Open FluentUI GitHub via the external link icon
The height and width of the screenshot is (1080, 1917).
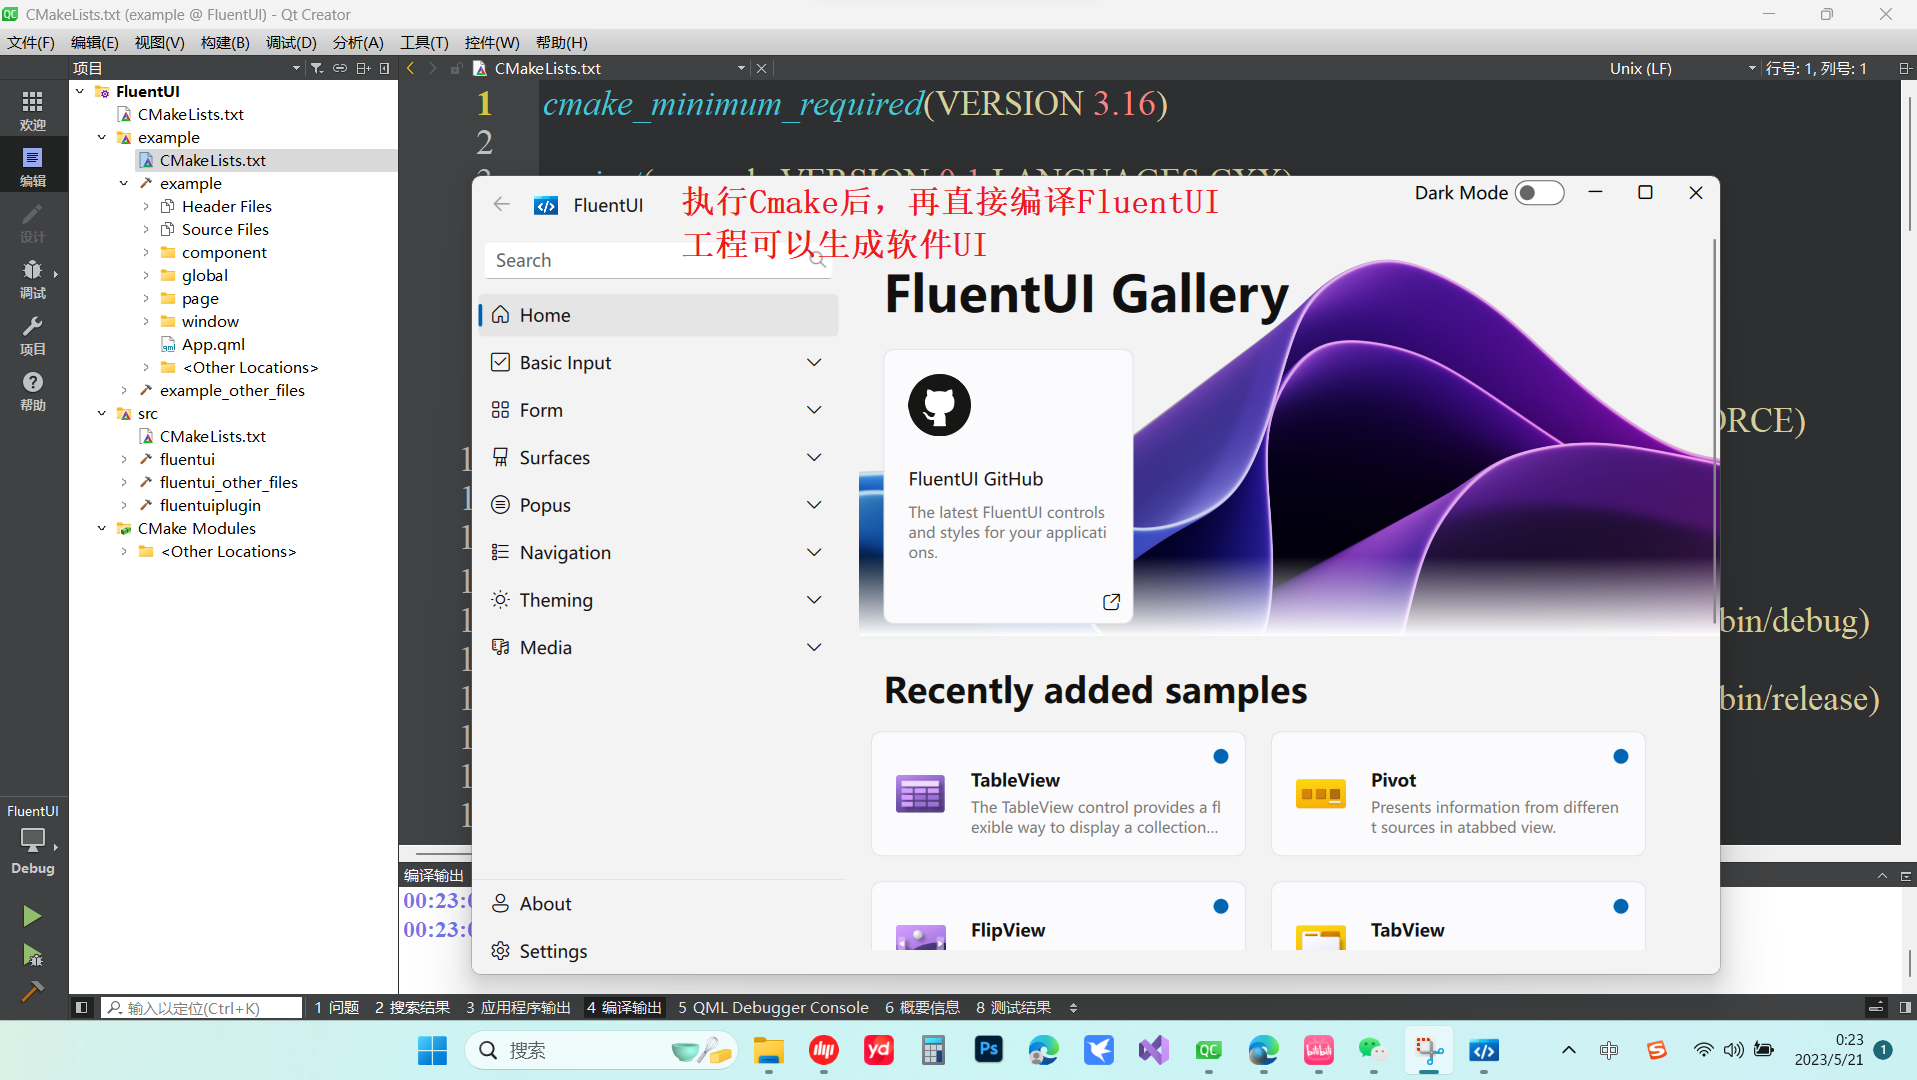1111,602
